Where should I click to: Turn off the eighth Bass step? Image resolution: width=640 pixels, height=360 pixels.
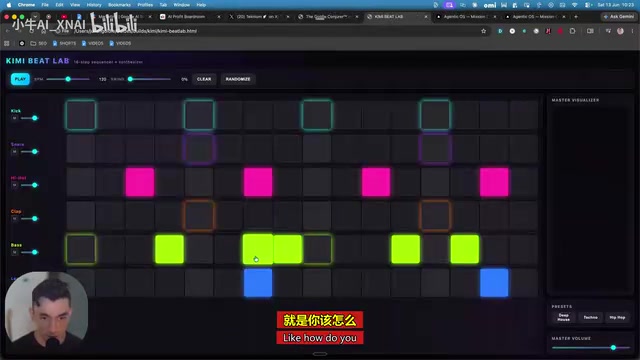288,249
